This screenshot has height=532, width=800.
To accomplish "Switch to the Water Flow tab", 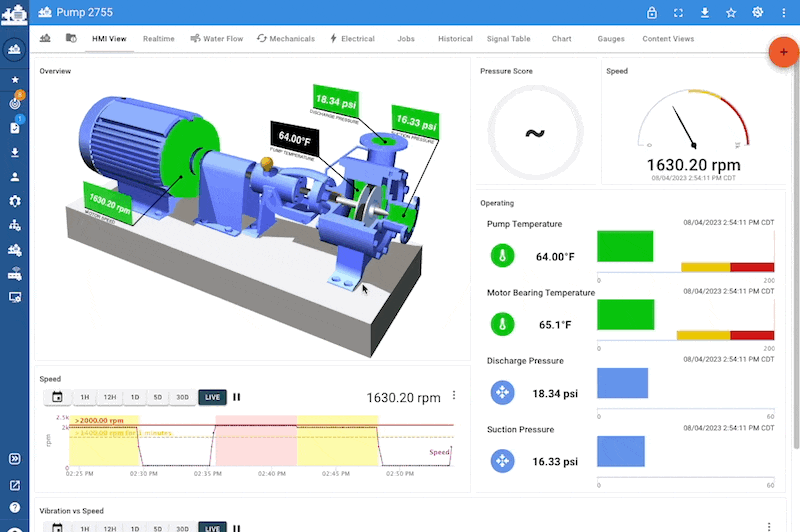I will 216,39.
